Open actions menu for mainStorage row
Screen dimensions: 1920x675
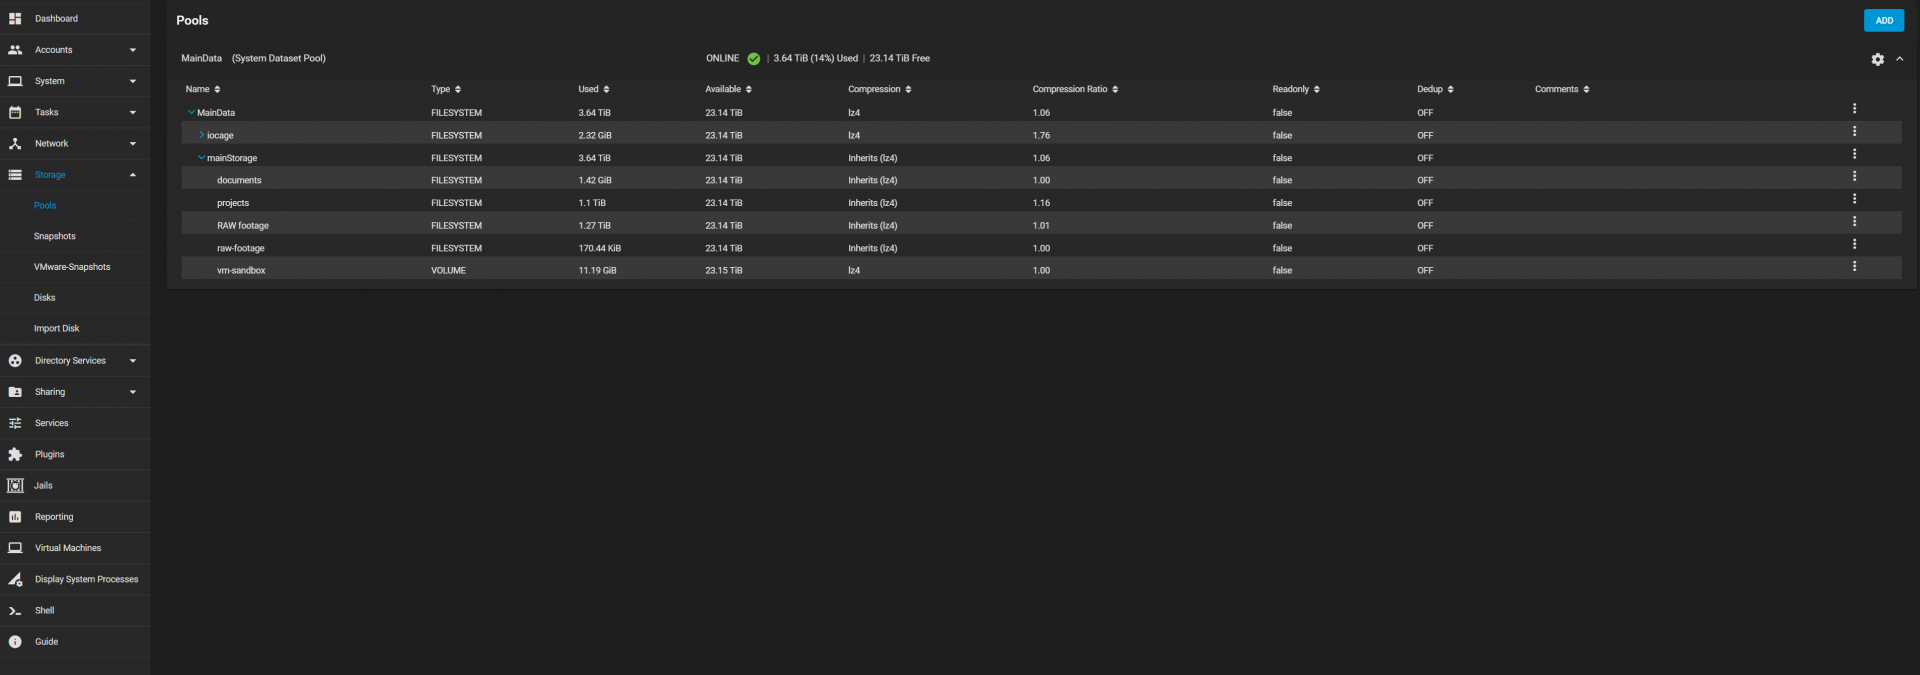(x=1854, y=154)
